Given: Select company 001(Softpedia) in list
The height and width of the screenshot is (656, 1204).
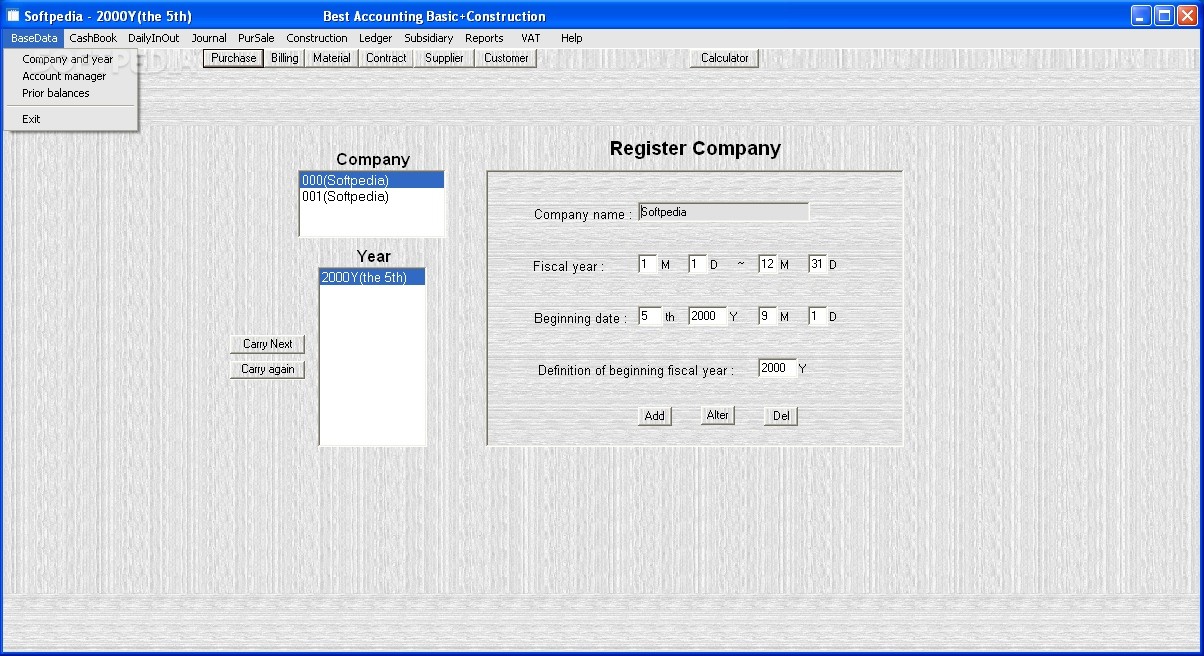Looking at the screenshot, I should point(372,197).
